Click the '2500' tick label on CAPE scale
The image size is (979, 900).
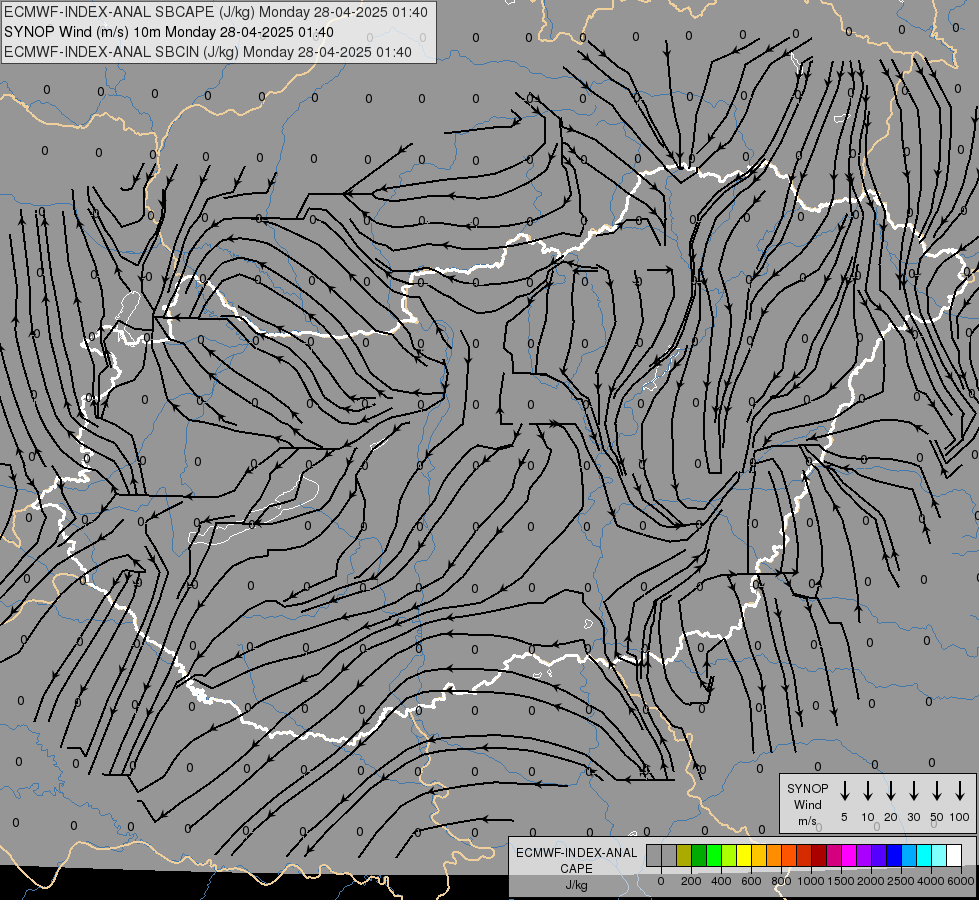pos(901,881)
